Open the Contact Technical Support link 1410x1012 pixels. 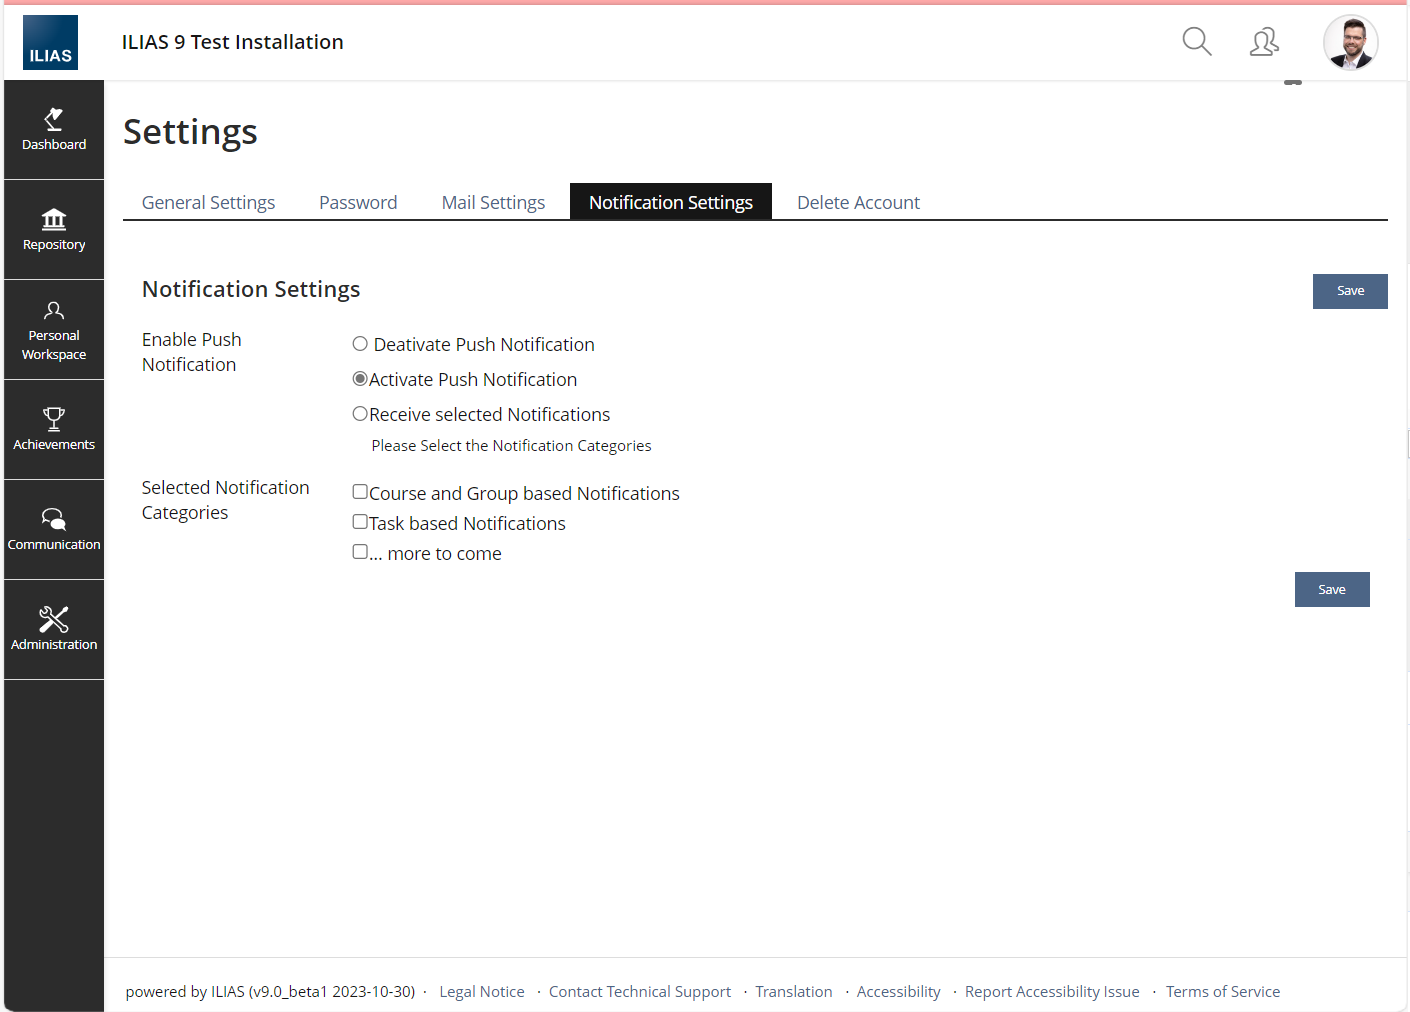click(x=639, y=992)
